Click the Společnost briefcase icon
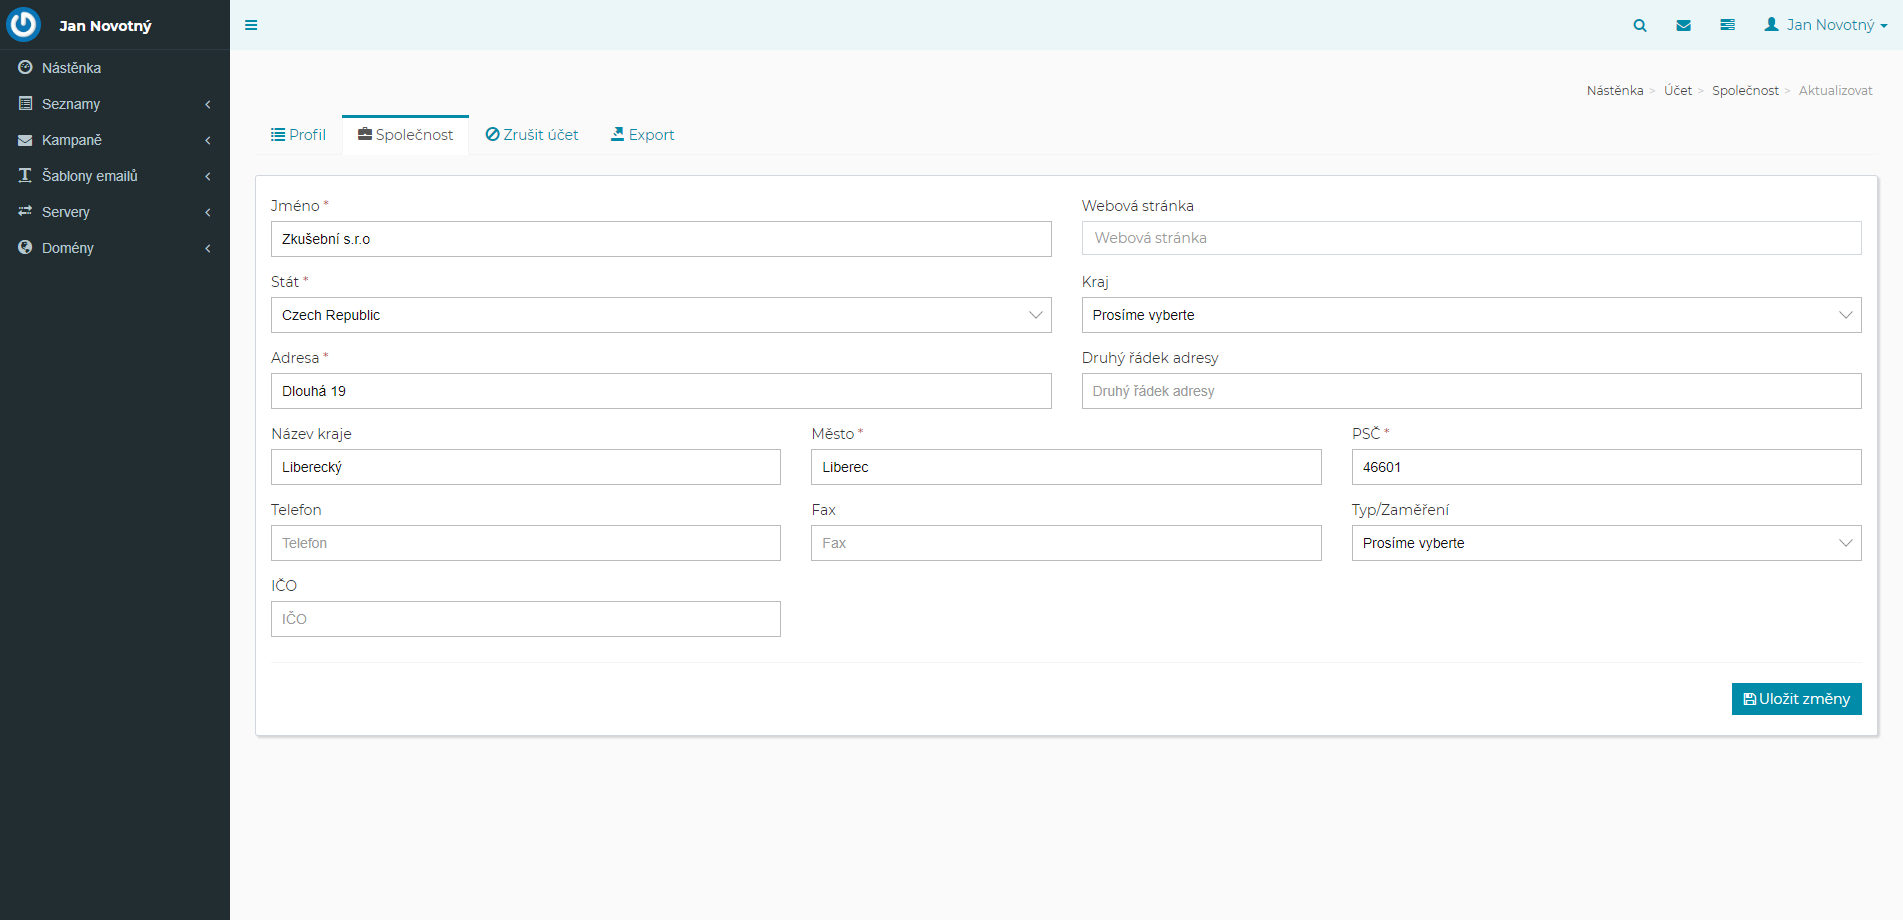 coord(365,134)
